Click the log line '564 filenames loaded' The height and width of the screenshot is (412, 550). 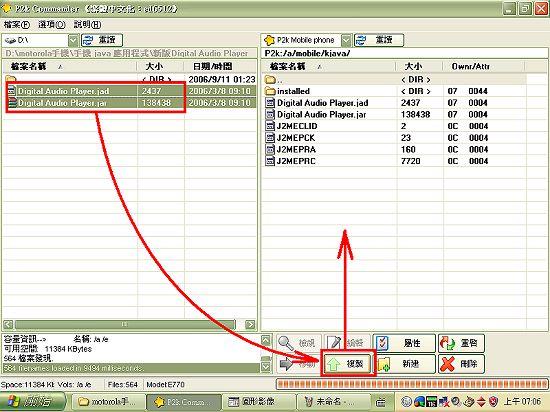(131, 368)
